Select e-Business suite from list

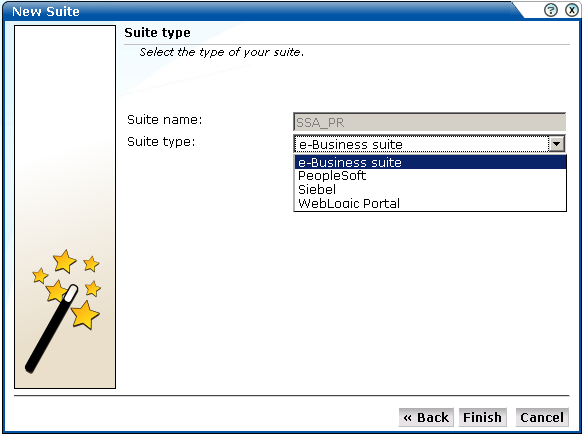point(430,162)
